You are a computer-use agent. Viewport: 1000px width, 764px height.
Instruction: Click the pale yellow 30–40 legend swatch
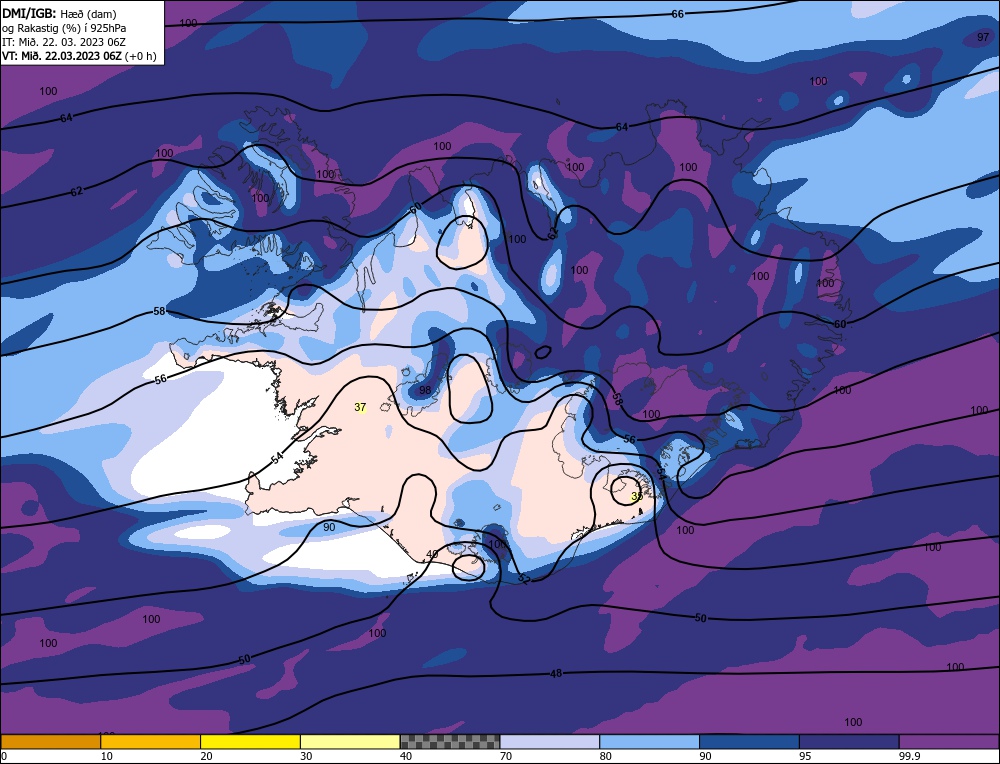point(350,741)
